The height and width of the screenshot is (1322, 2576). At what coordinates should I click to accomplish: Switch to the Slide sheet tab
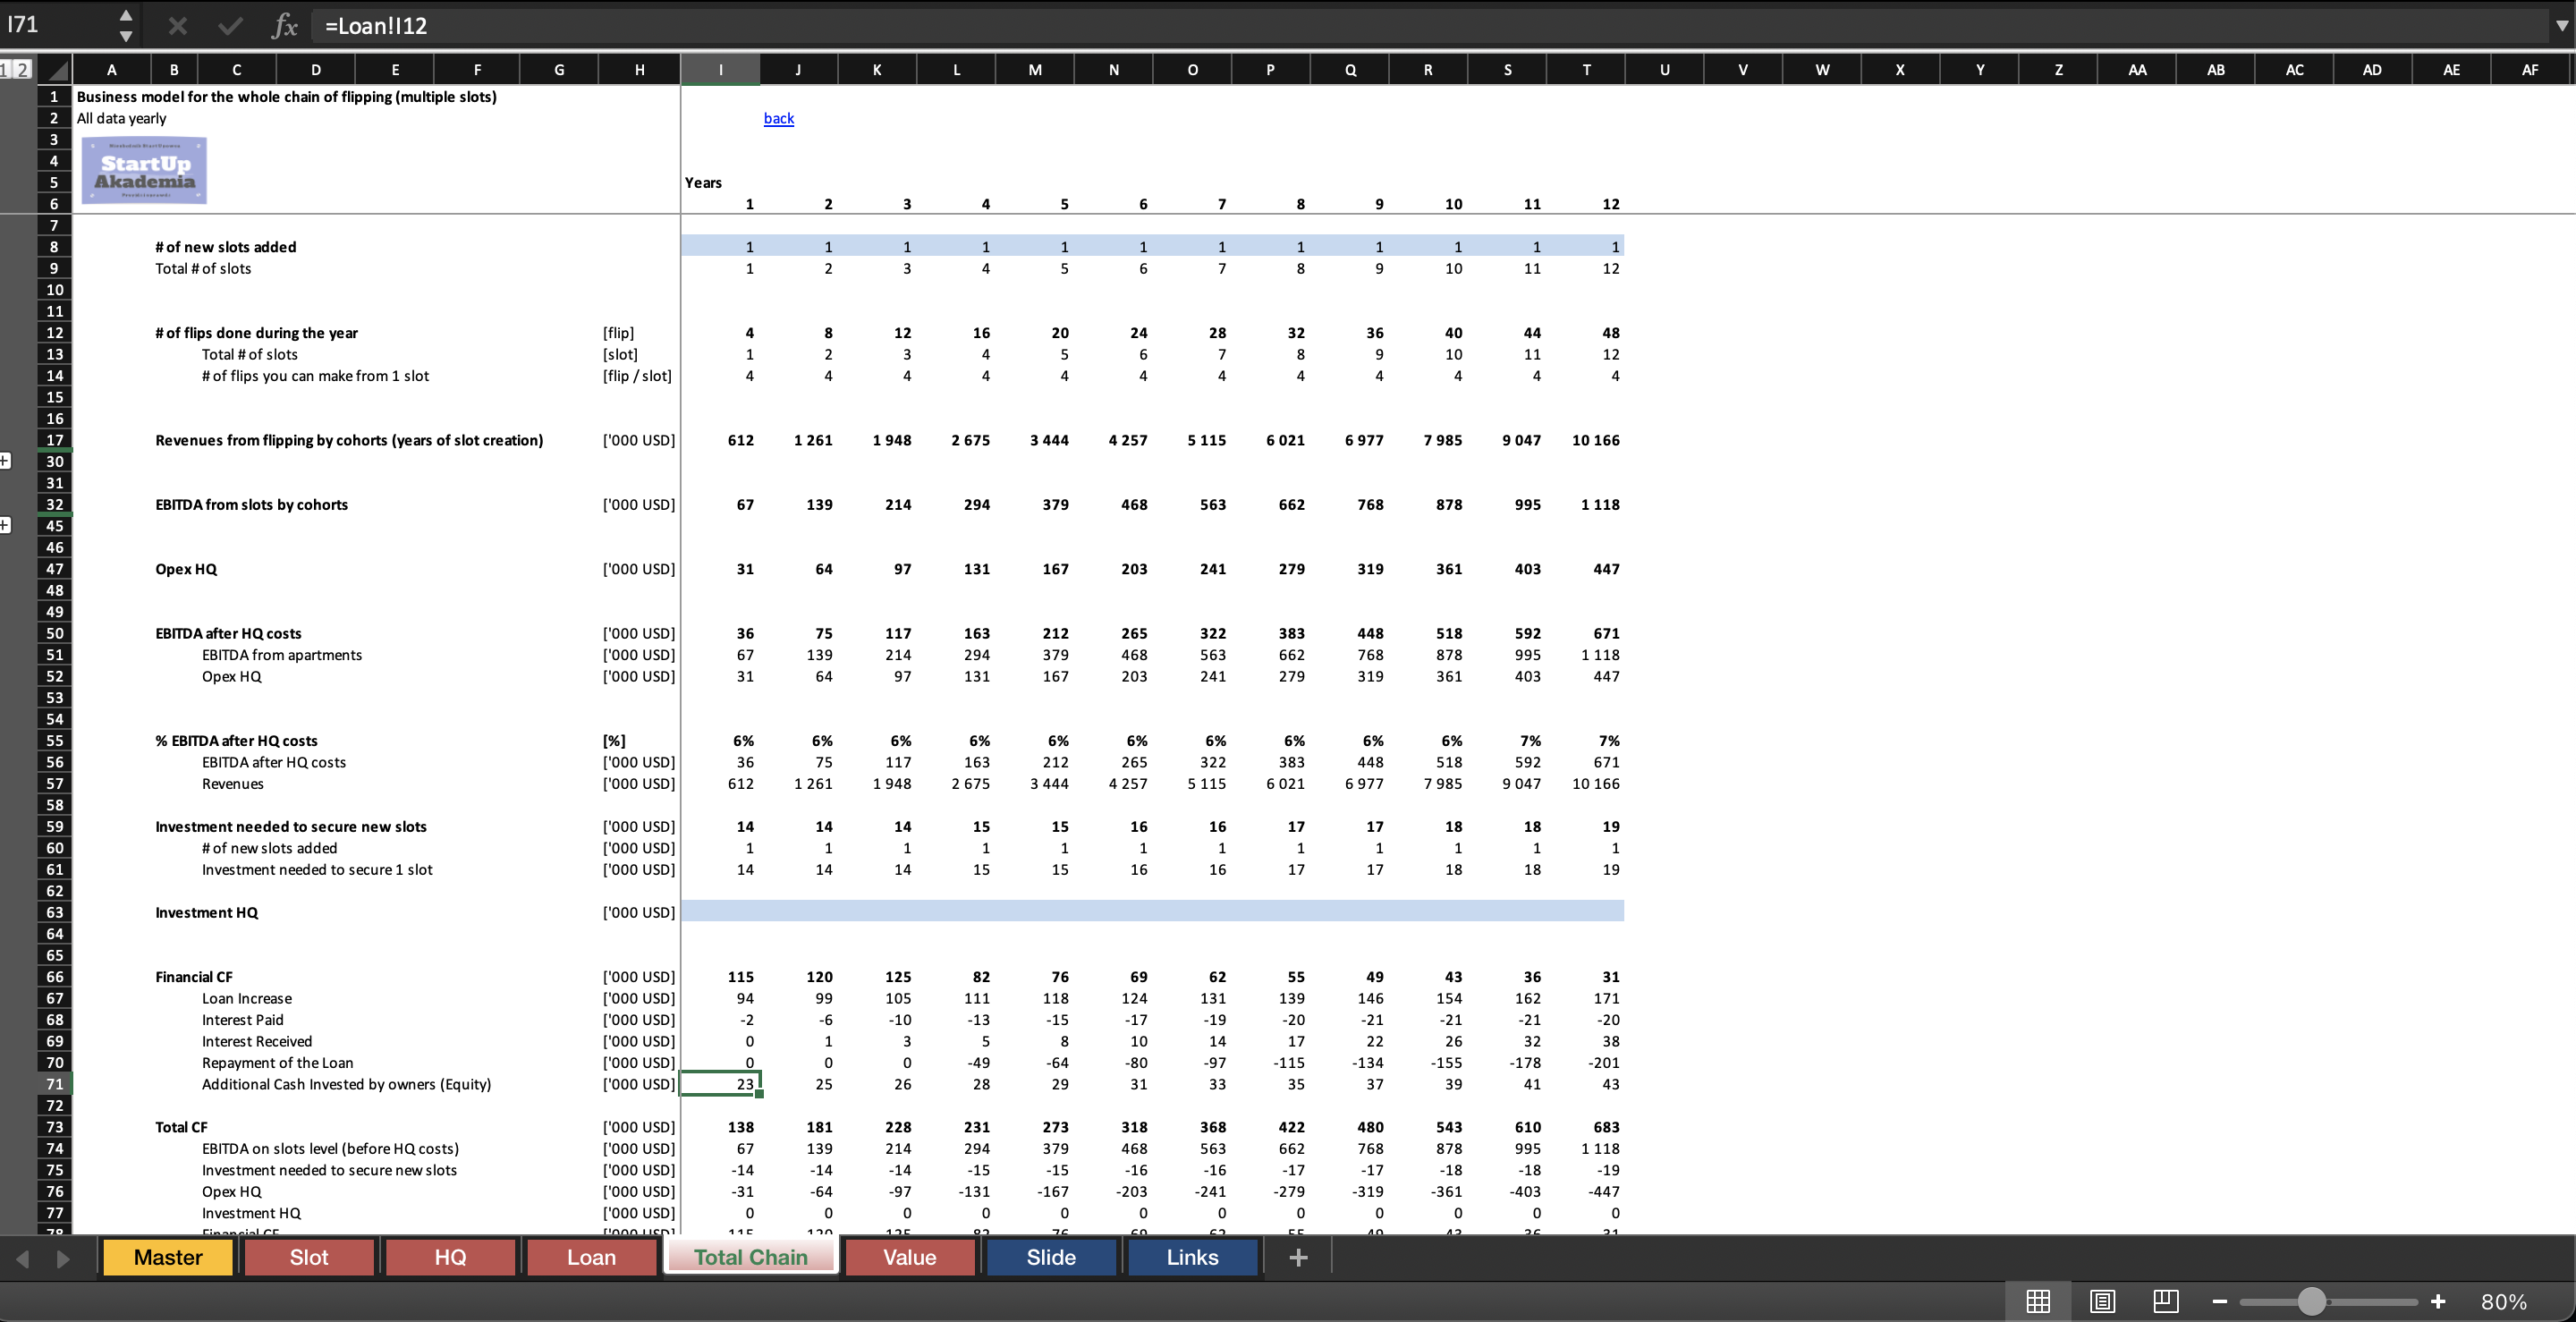point(1051,1257)
